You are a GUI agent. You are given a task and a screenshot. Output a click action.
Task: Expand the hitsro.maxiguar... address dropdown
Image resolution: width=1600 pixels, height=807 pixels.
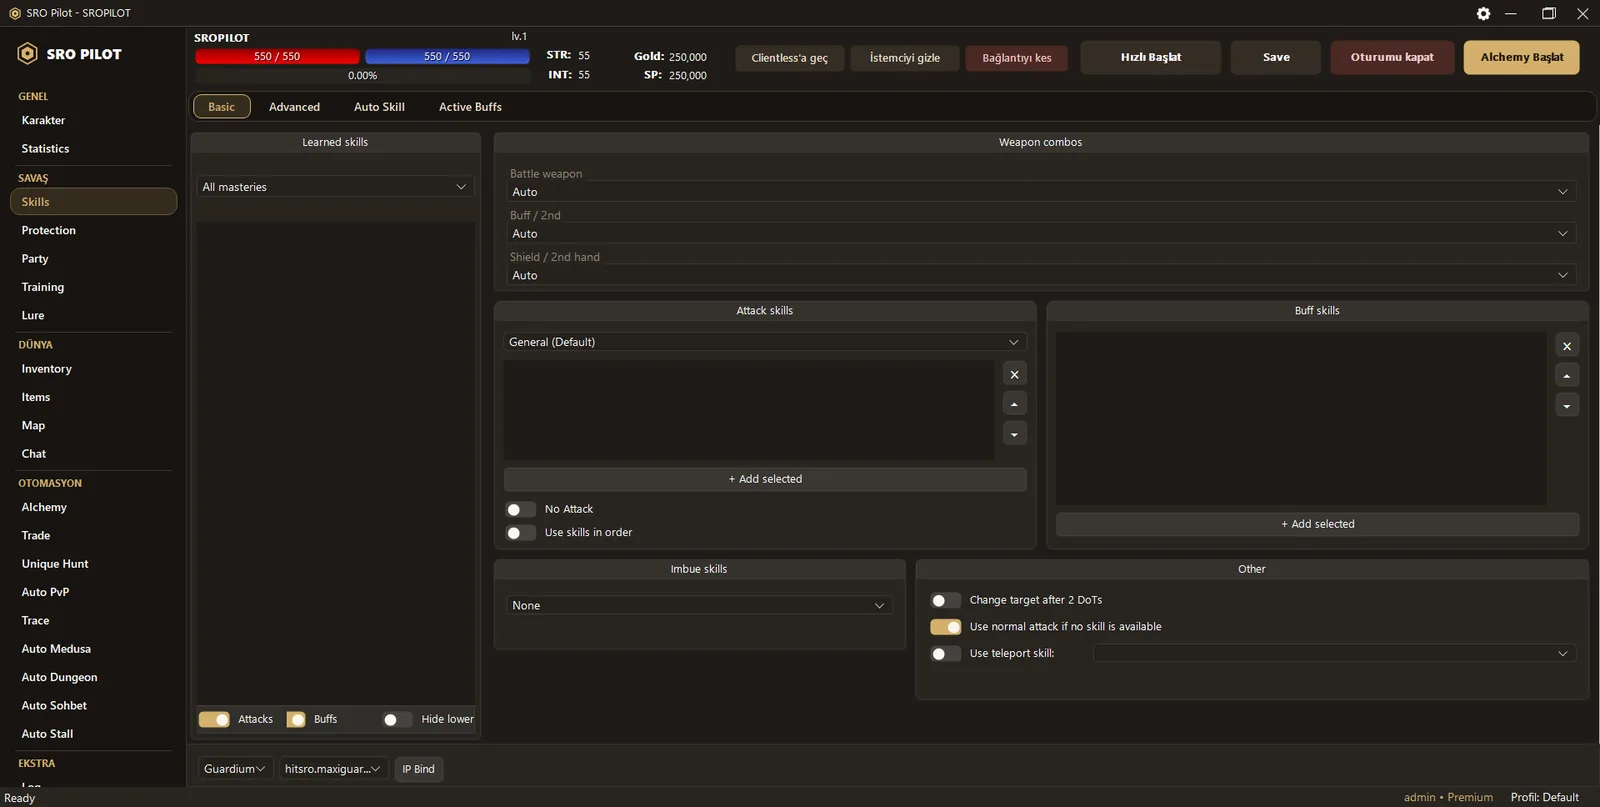(x=333, y=769)
